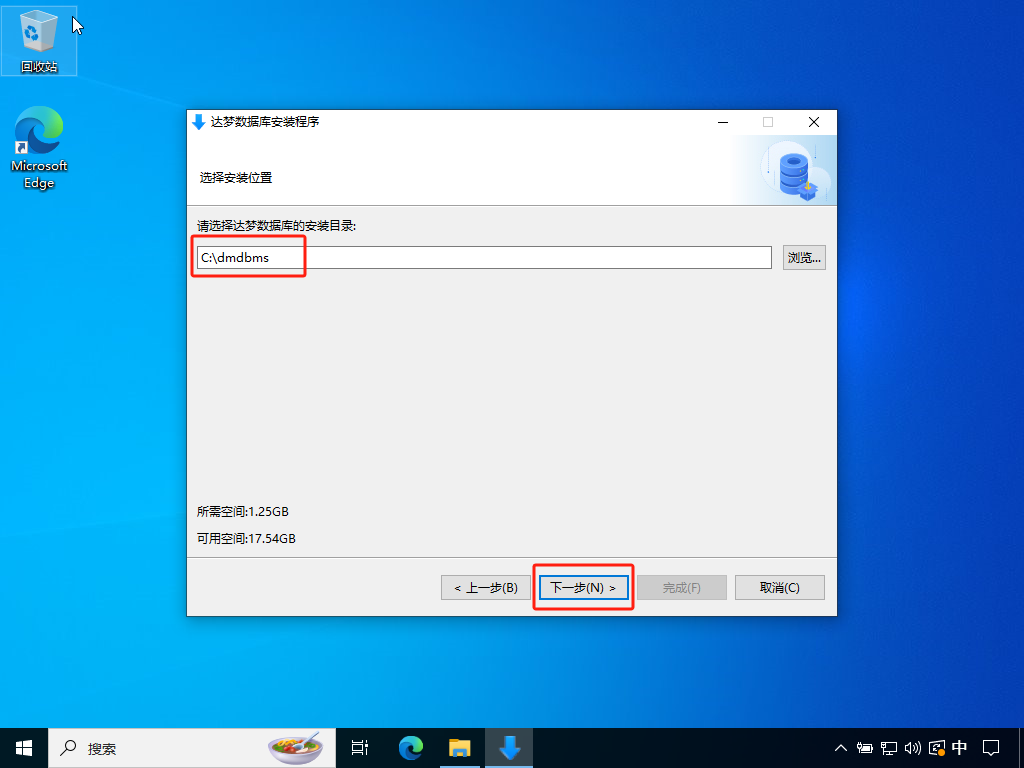Click the 可用空间:17.54GB text
Screen dimensions: 1024x768
click(x=246, y=539)
